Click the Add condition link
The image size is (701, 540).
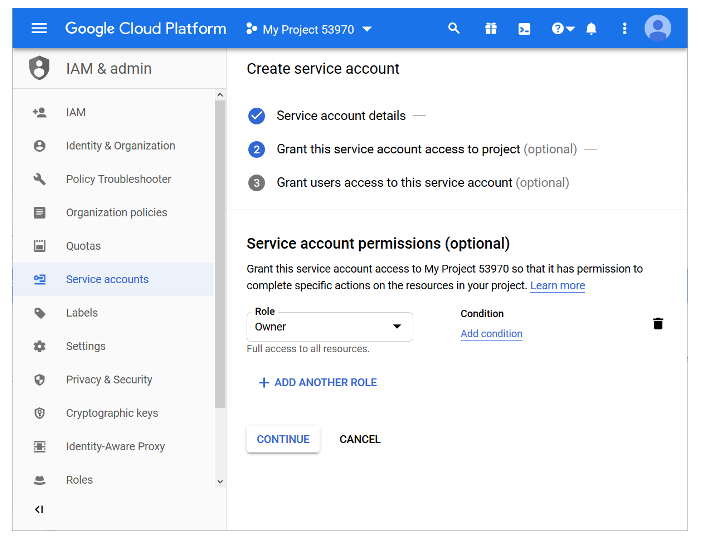(x=491, y=334)
